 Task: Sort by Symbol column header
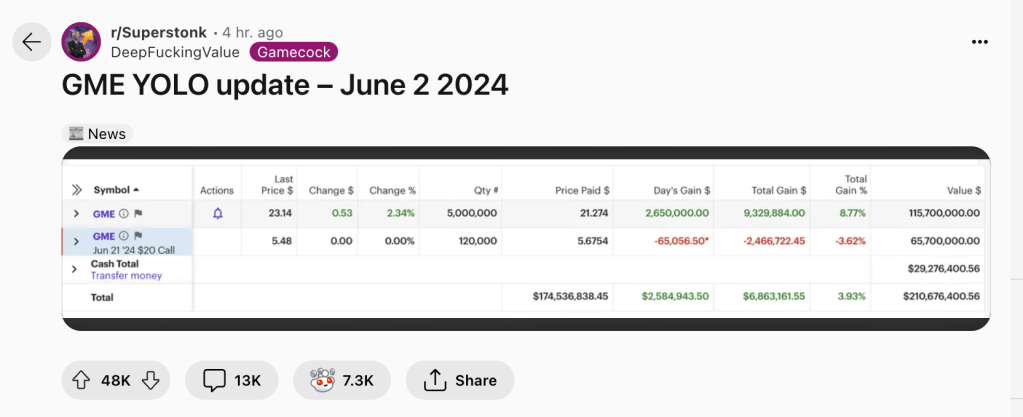116,189
